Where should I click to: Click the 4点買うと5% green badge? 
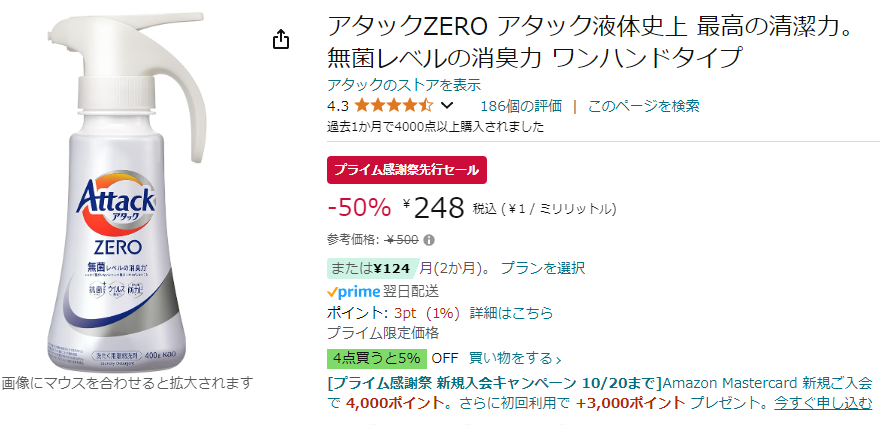tap(376, 358)
